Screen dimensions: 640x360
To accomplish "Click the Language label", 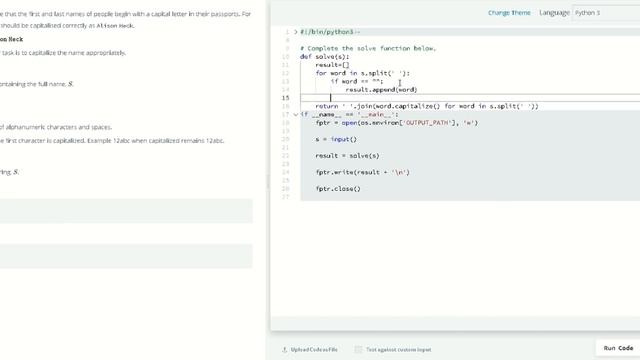I will (x=554, y=13).
